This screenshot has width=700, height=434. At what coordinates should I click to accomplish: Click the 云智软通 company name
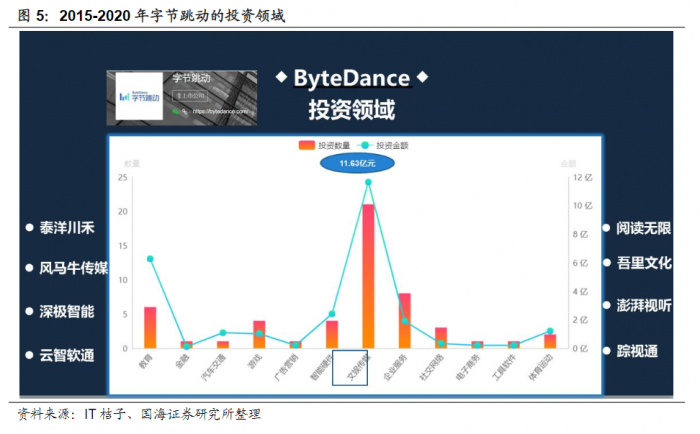[67, 355]
